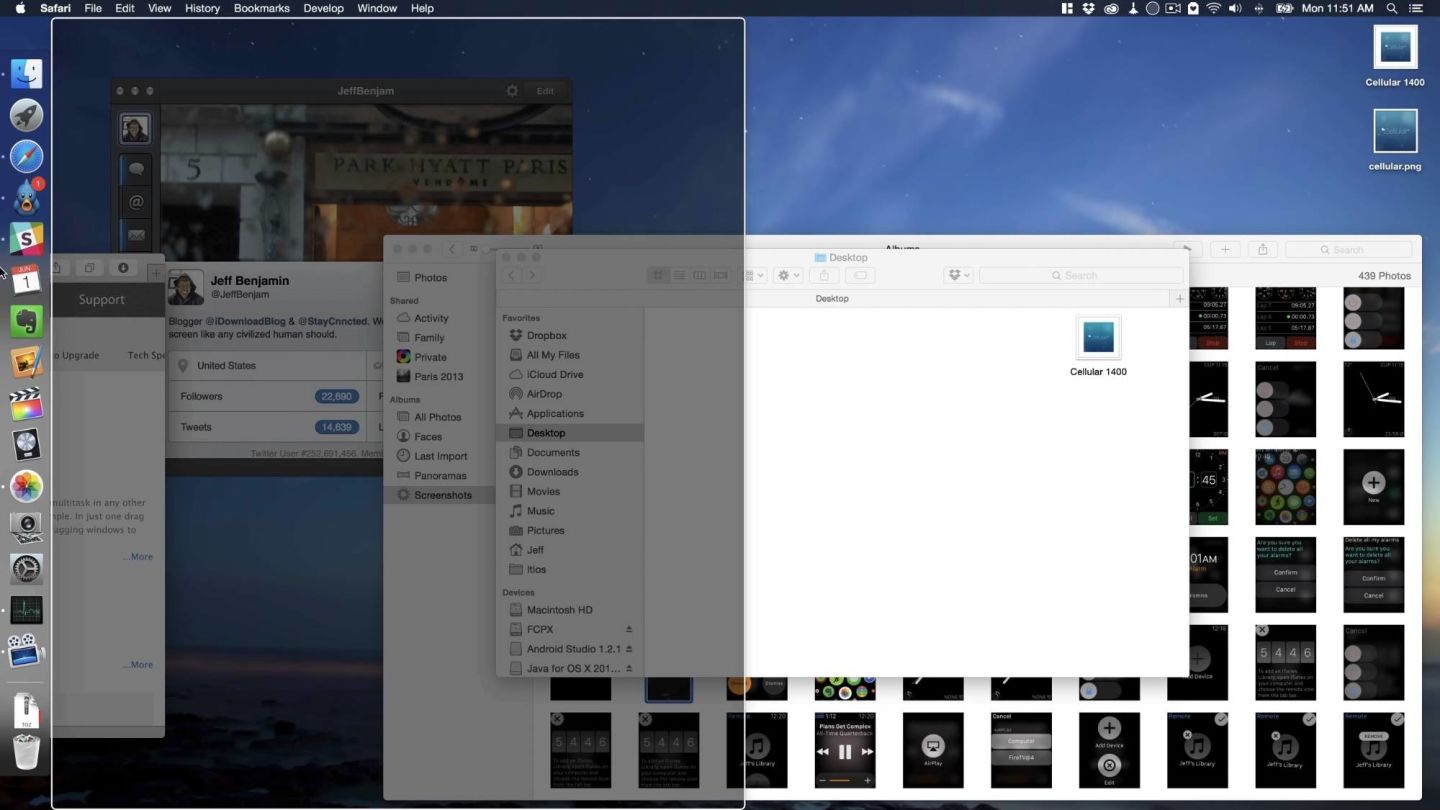Screen dimensions: 1440x810
Task: Click Edit button in JeffBenjam window
Action: (x=545, y=90)
